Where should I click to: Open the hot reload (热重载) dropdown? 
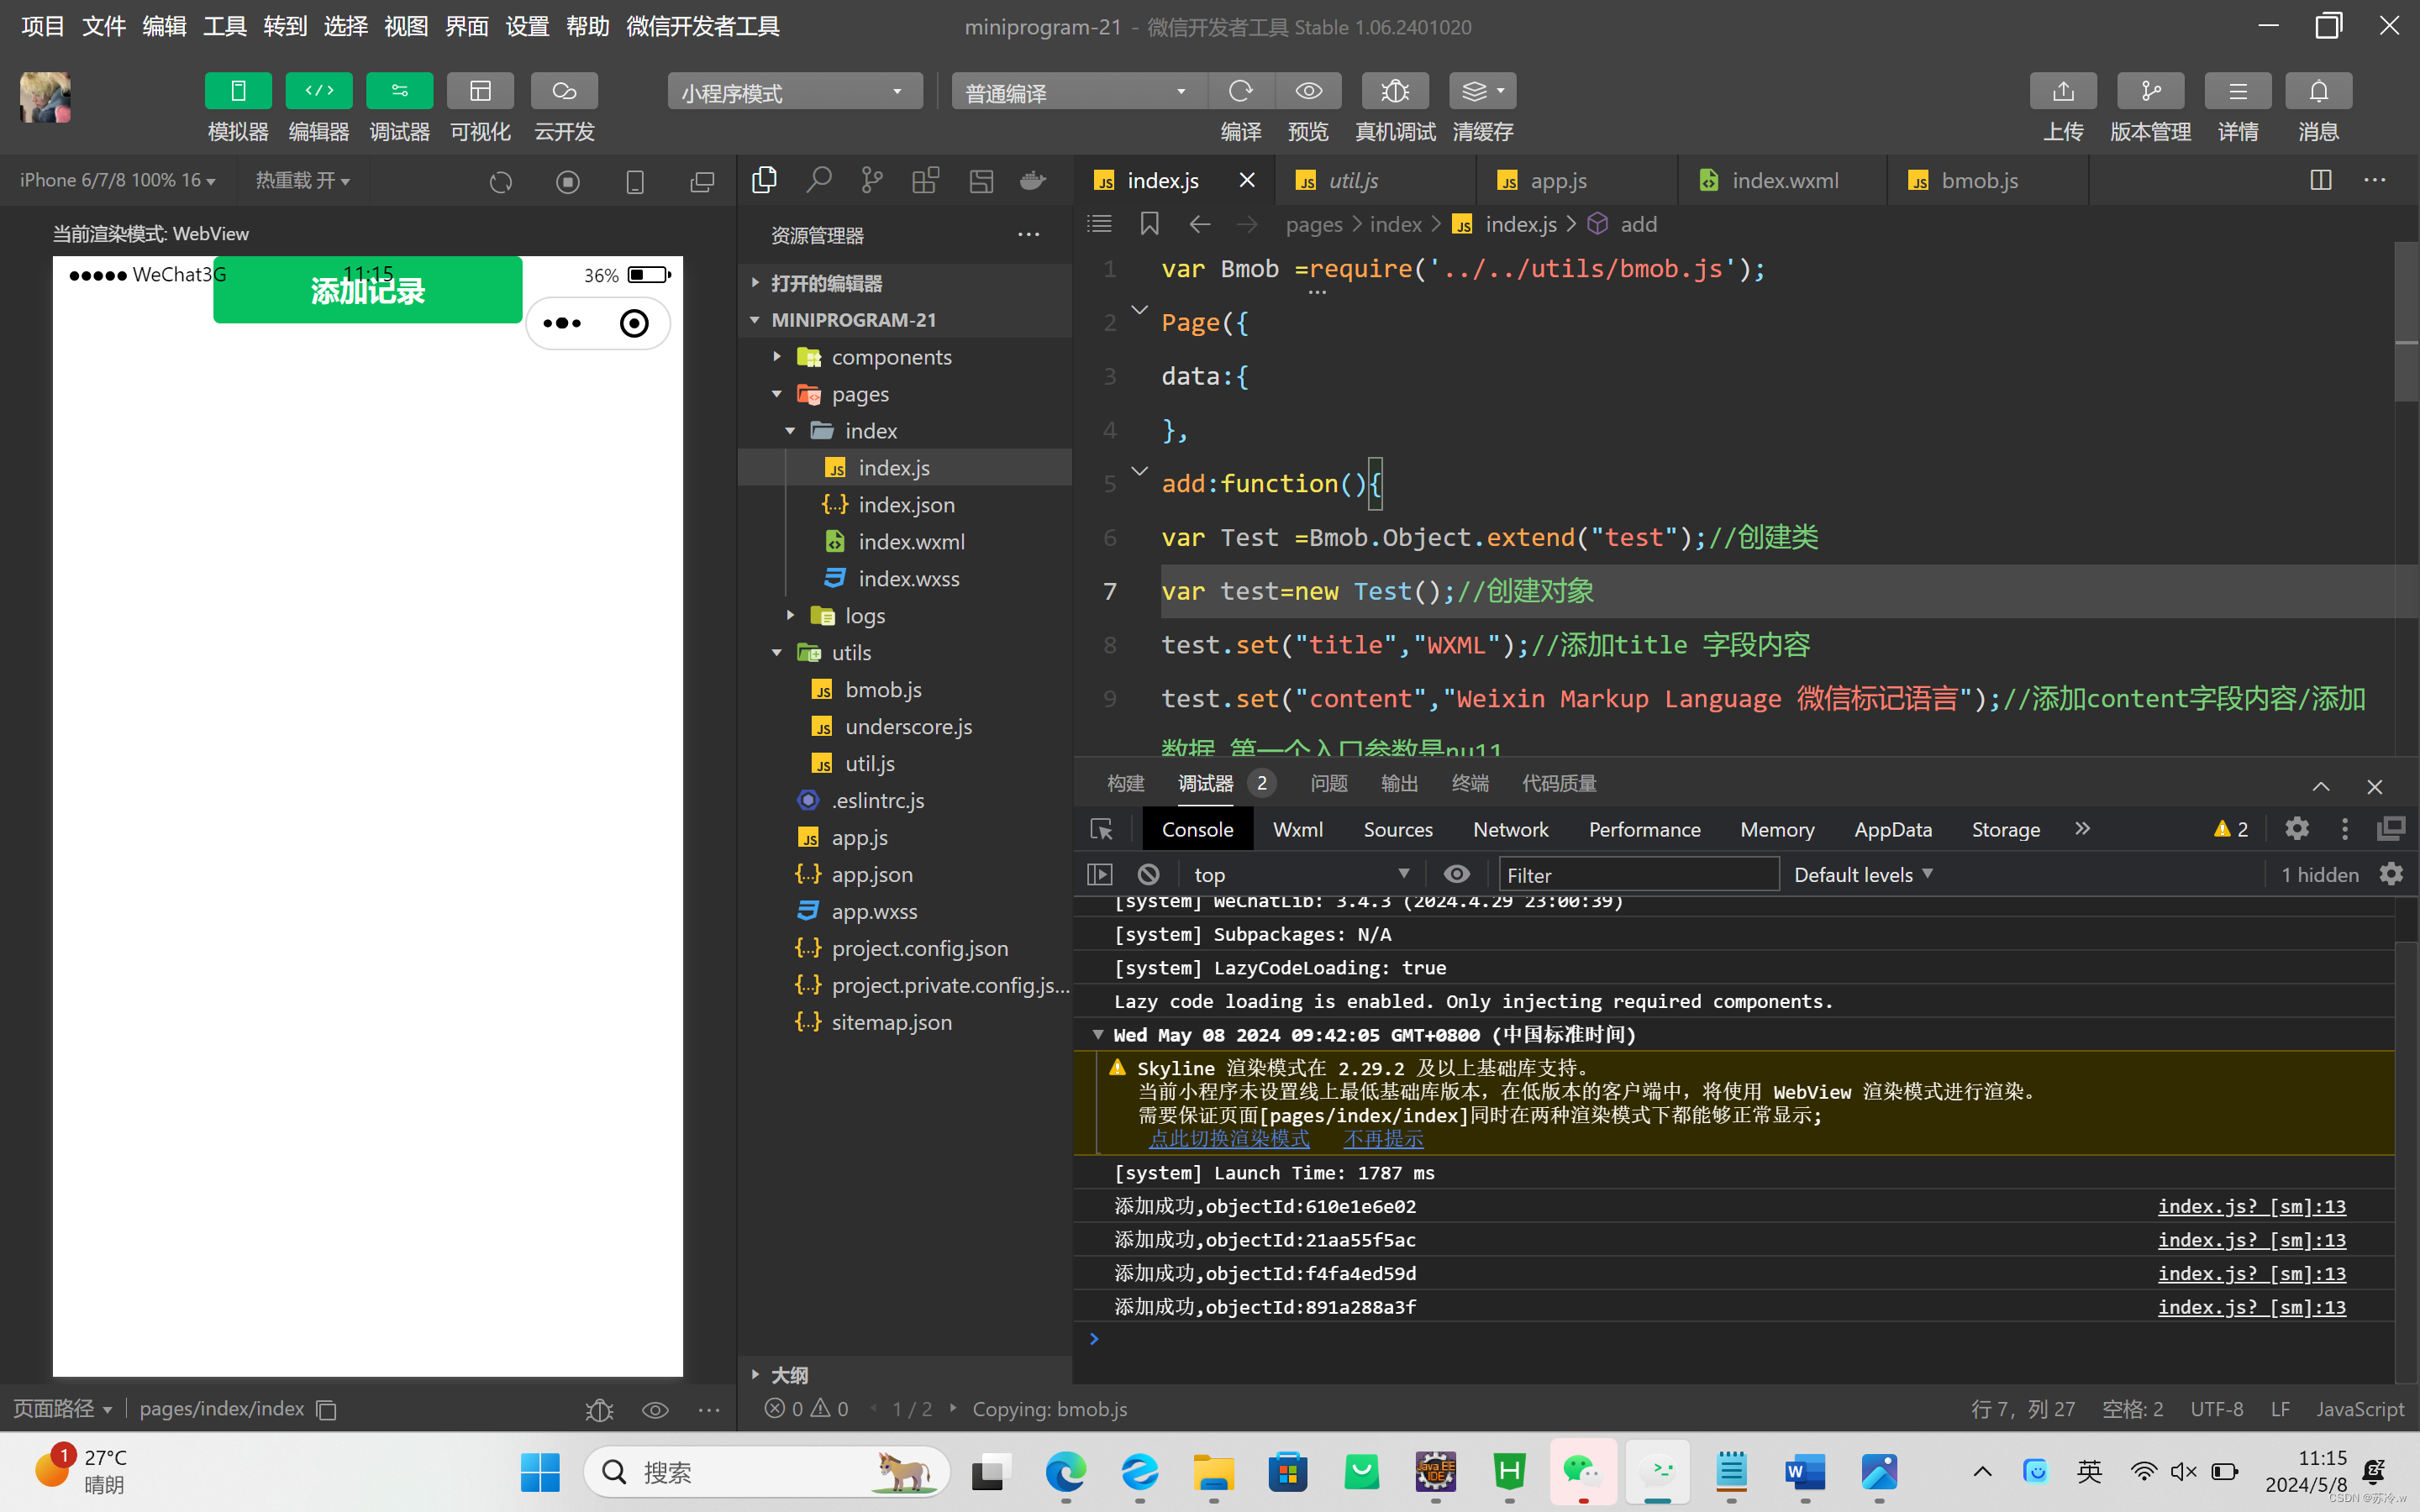302,180
